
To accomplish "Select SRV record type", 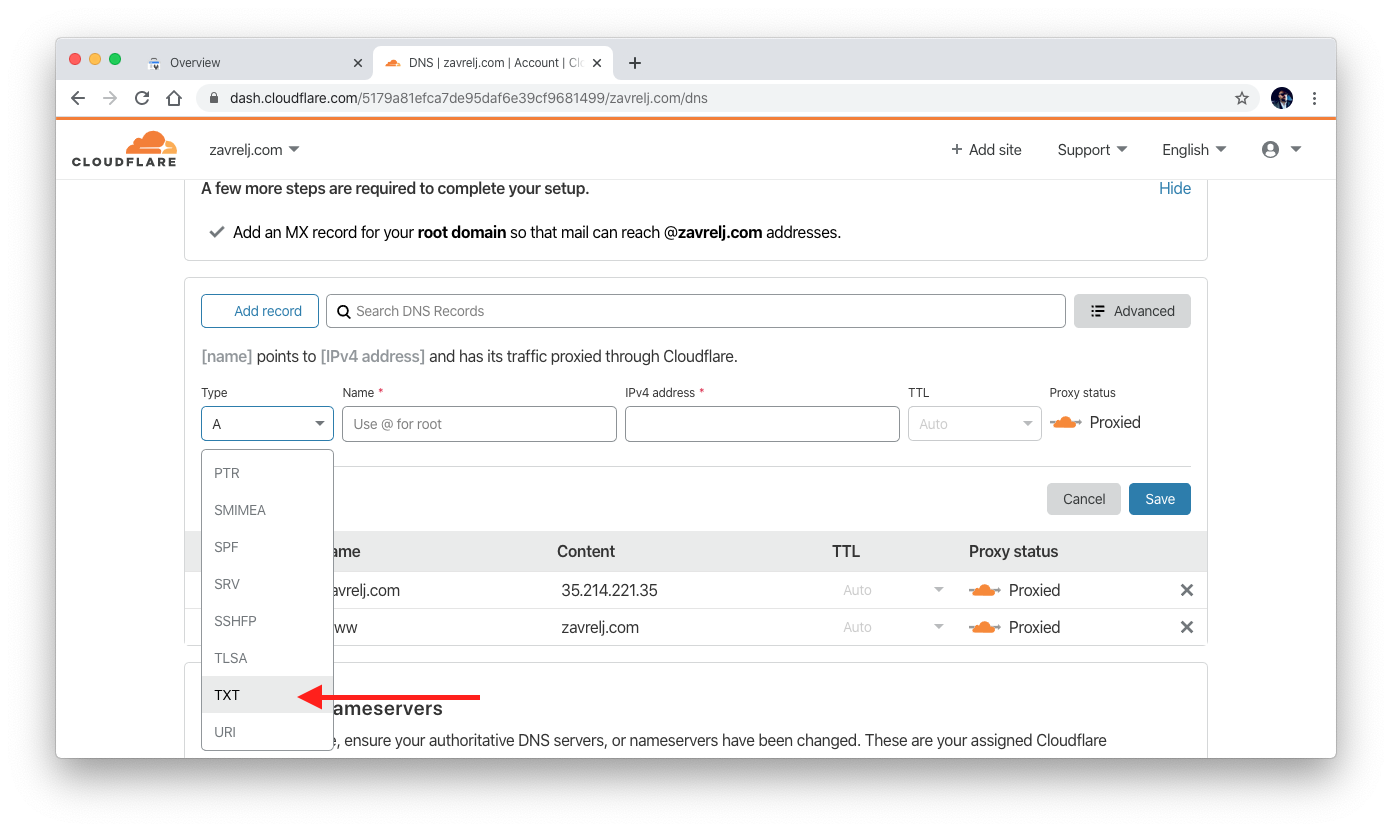I will (267, 584).
